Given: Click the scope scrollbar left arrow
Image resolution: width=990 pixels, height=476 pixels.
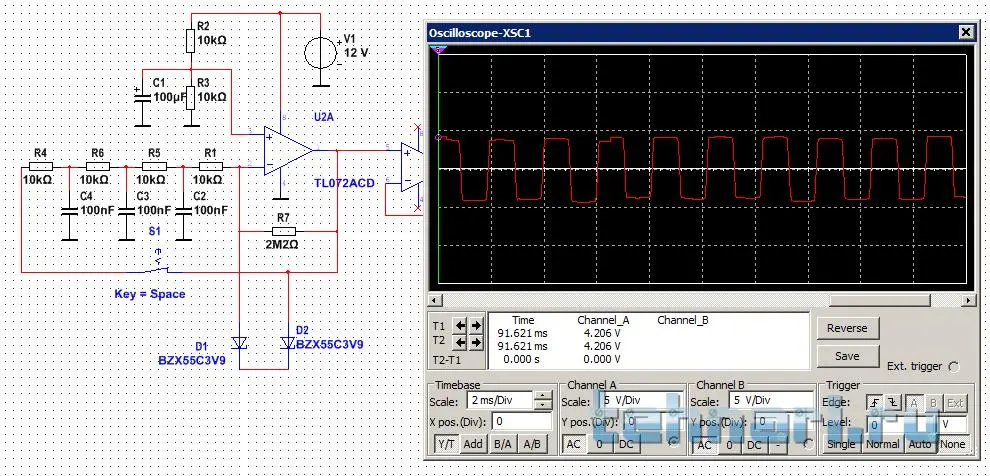Looking at the screenshot, I should pos(434,300).
